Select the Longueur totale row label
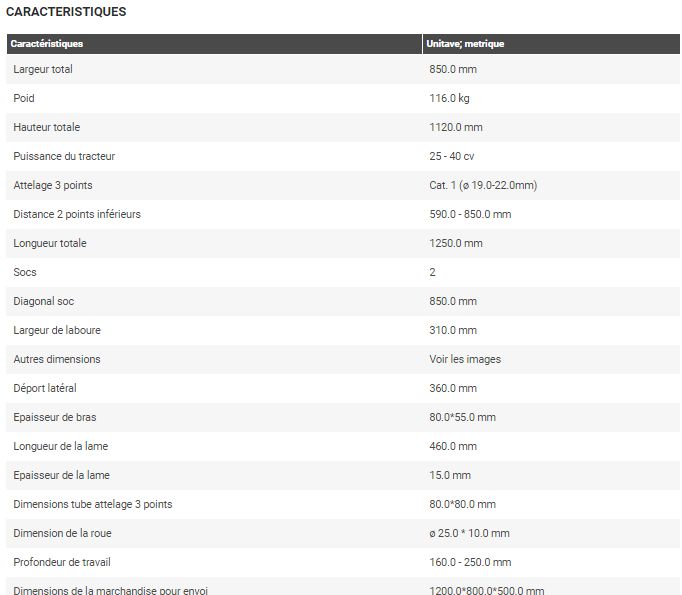This screenshot has height=595, width=682. (50, 243)
